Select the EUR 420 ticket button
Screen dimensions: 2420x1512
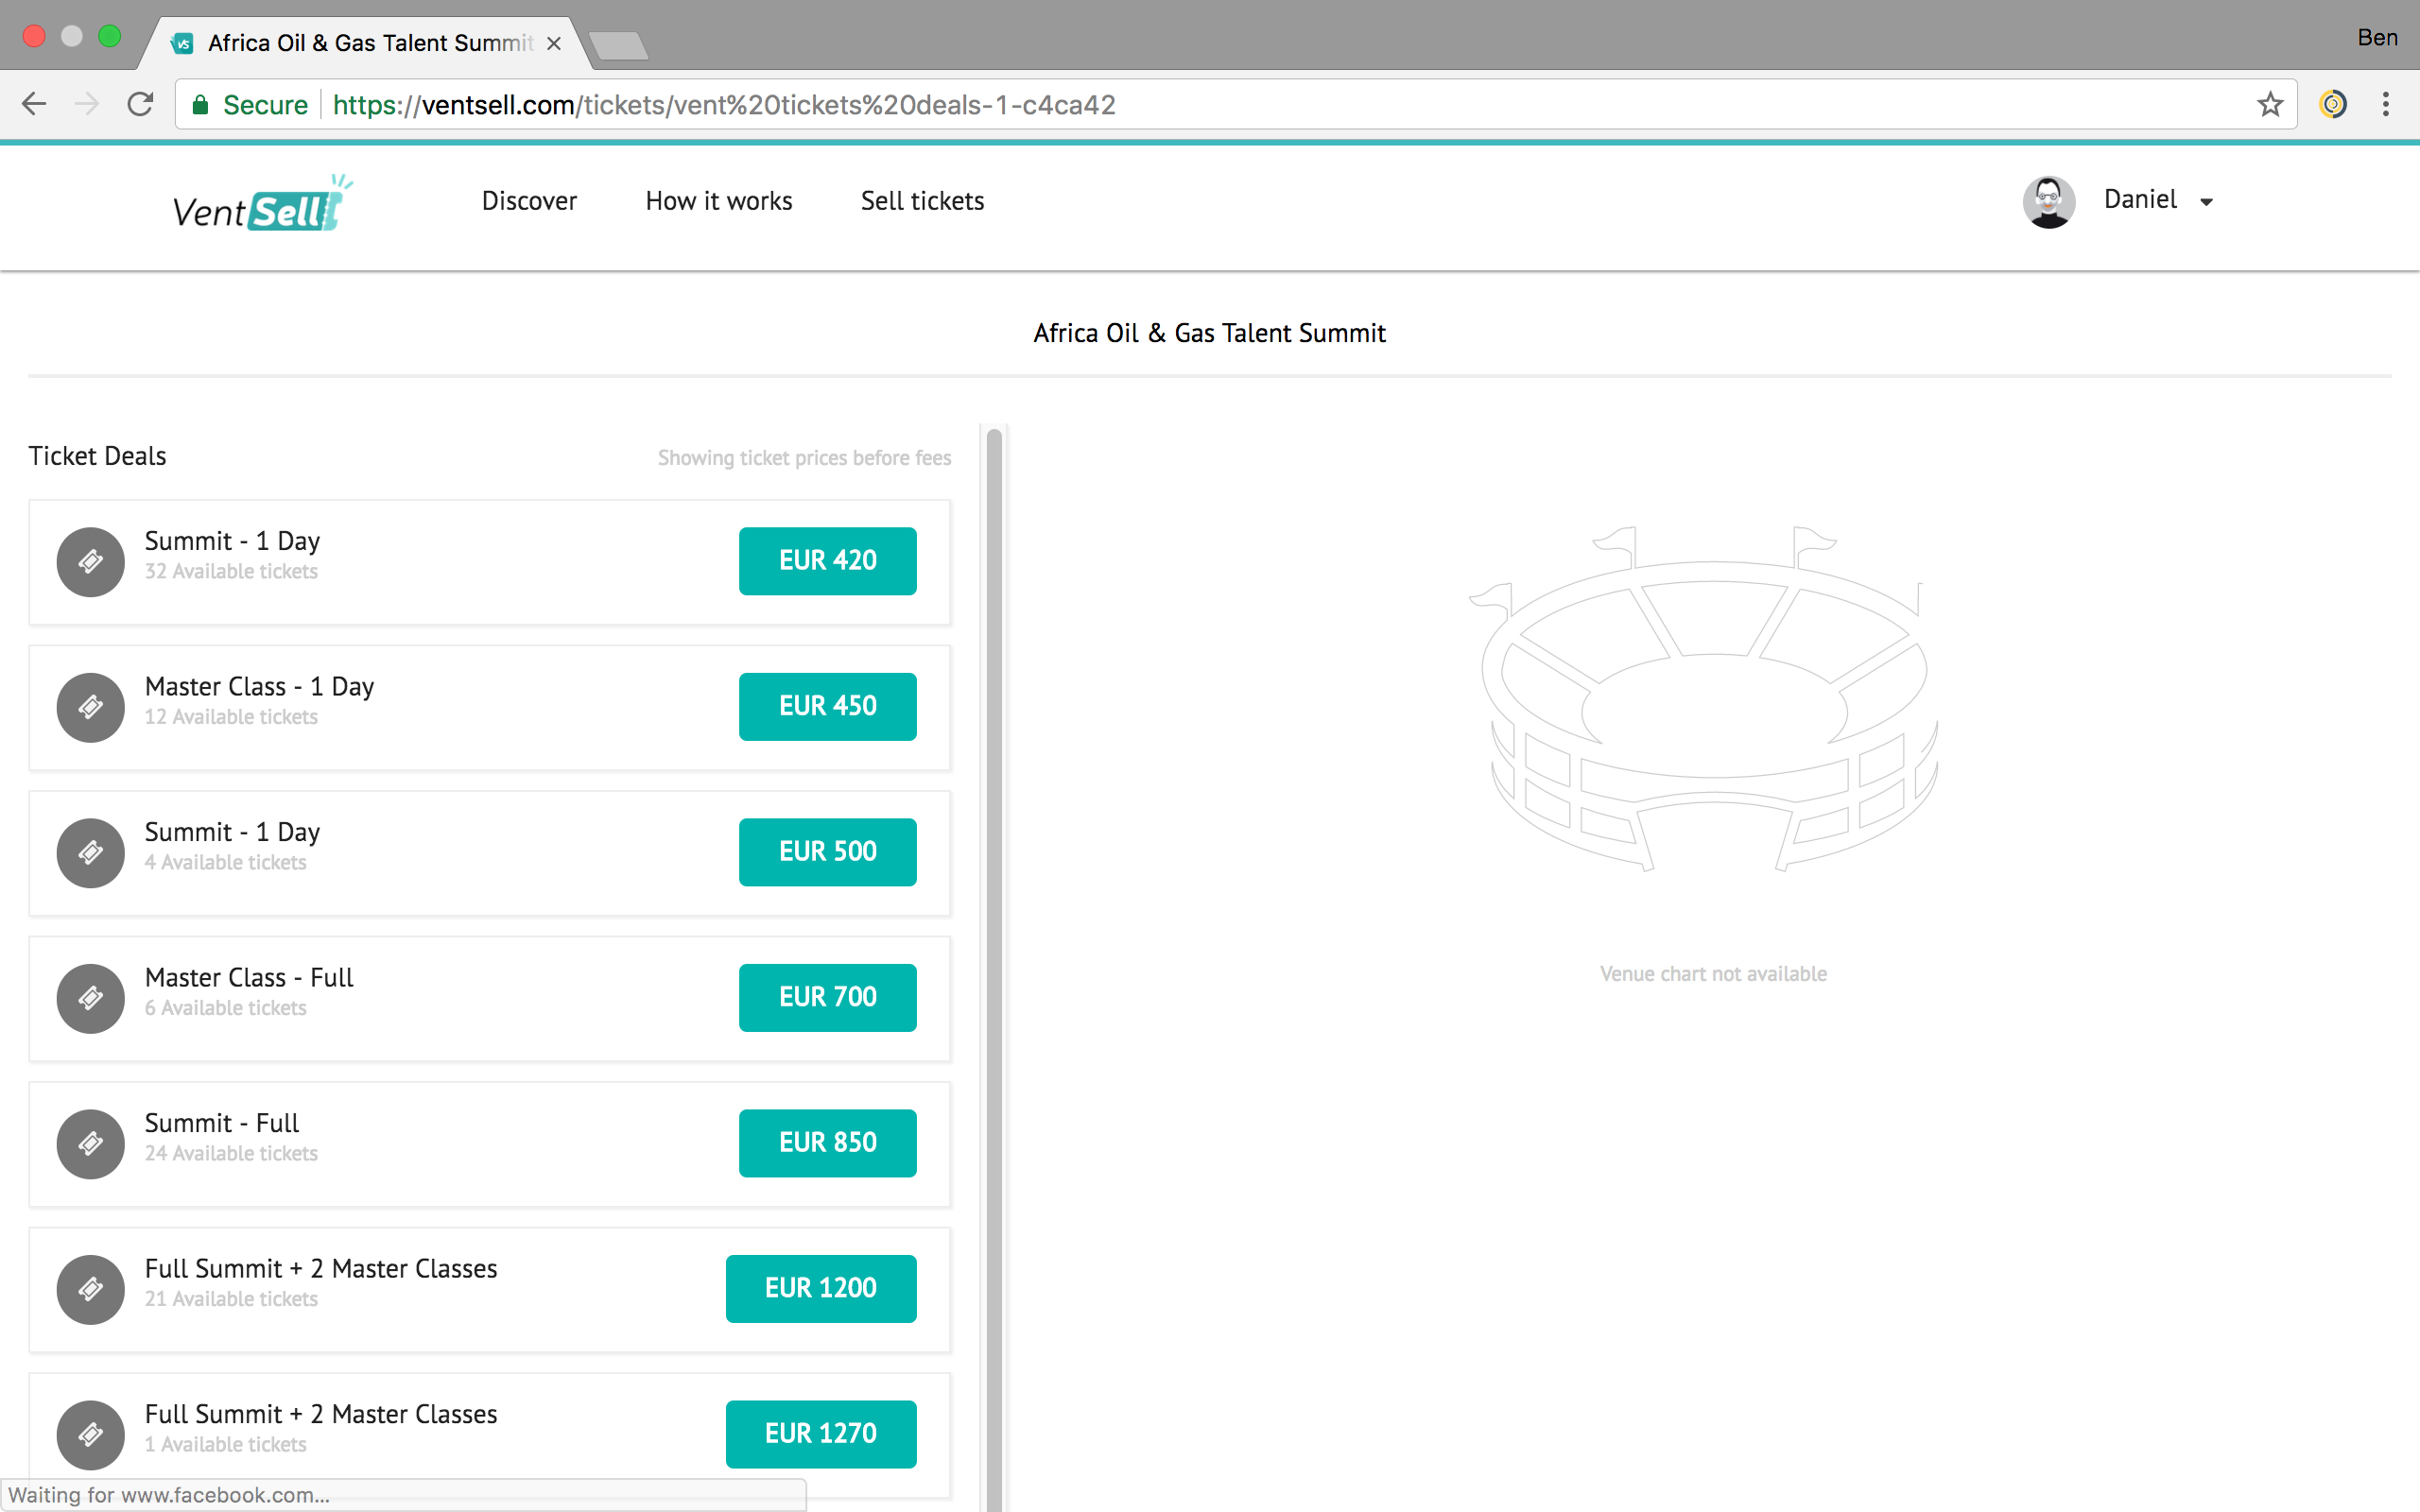(x=827, y=561)
